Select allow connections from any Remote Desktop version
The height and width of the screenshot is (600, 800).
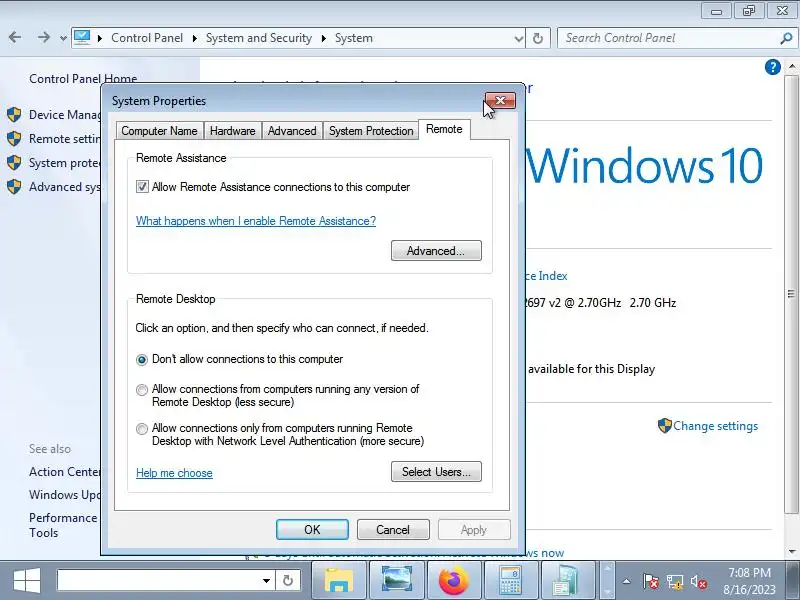[x=142, y=390]
